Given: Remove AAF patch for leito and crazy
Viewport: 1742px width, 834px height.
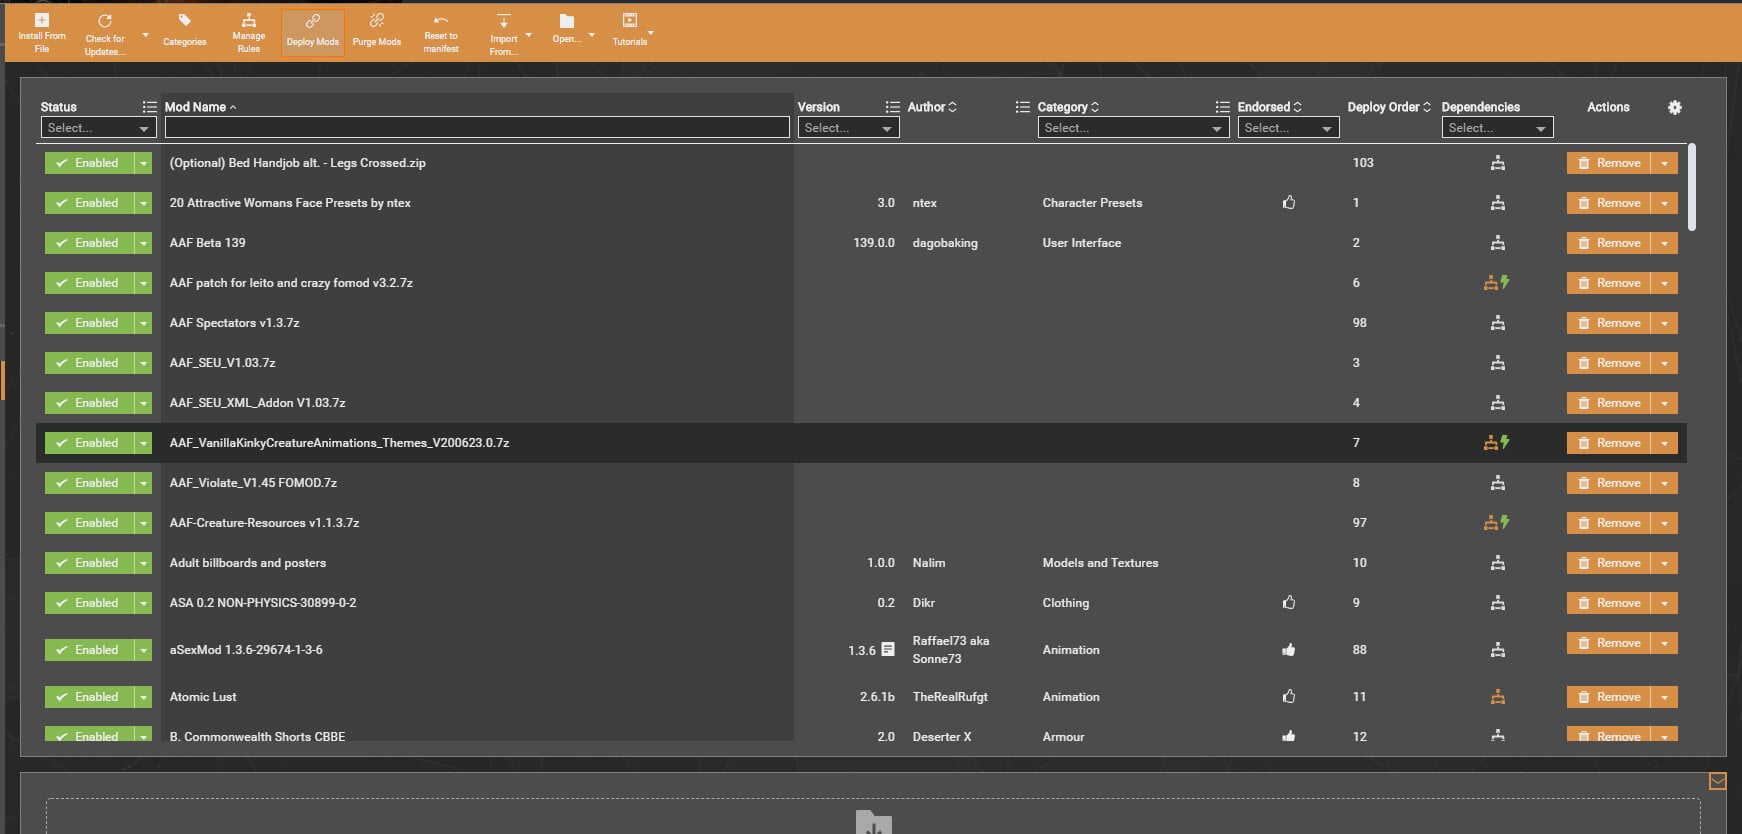Looking at the screenshot, I should [x=1609, y=283].
